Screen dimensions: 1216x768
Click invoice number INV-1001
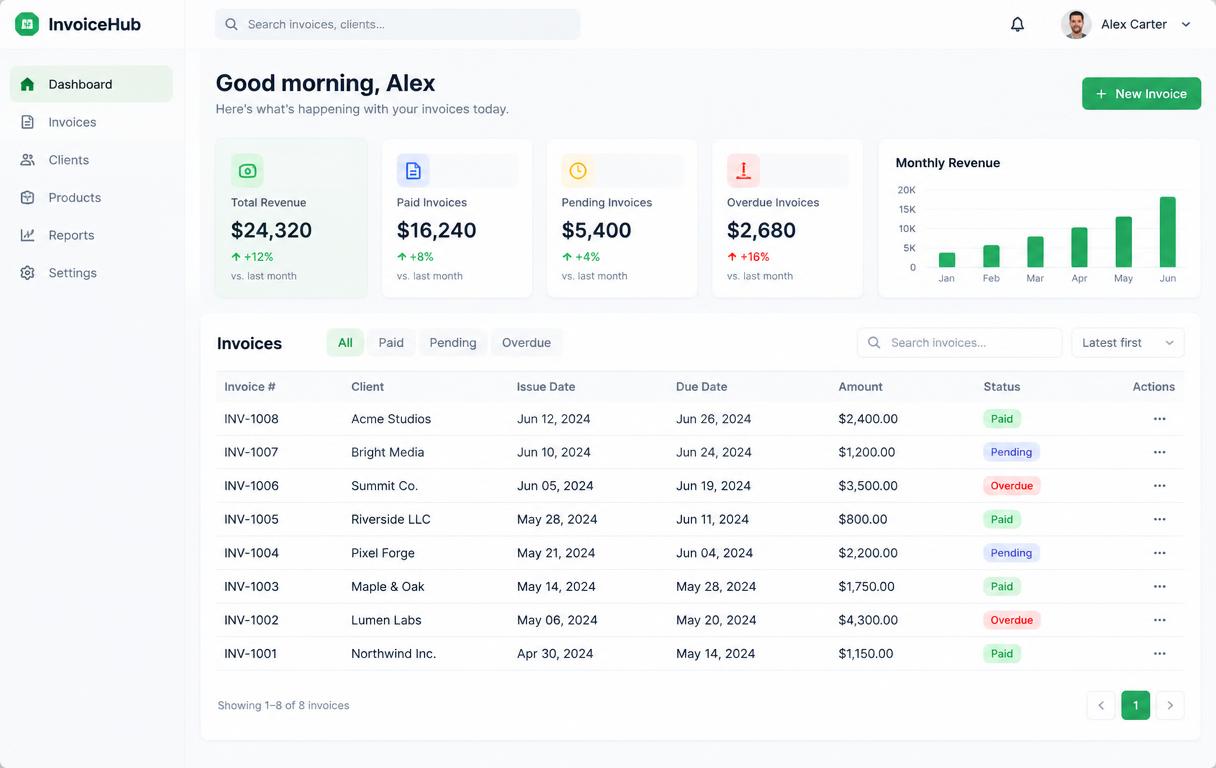click(250, 653)
